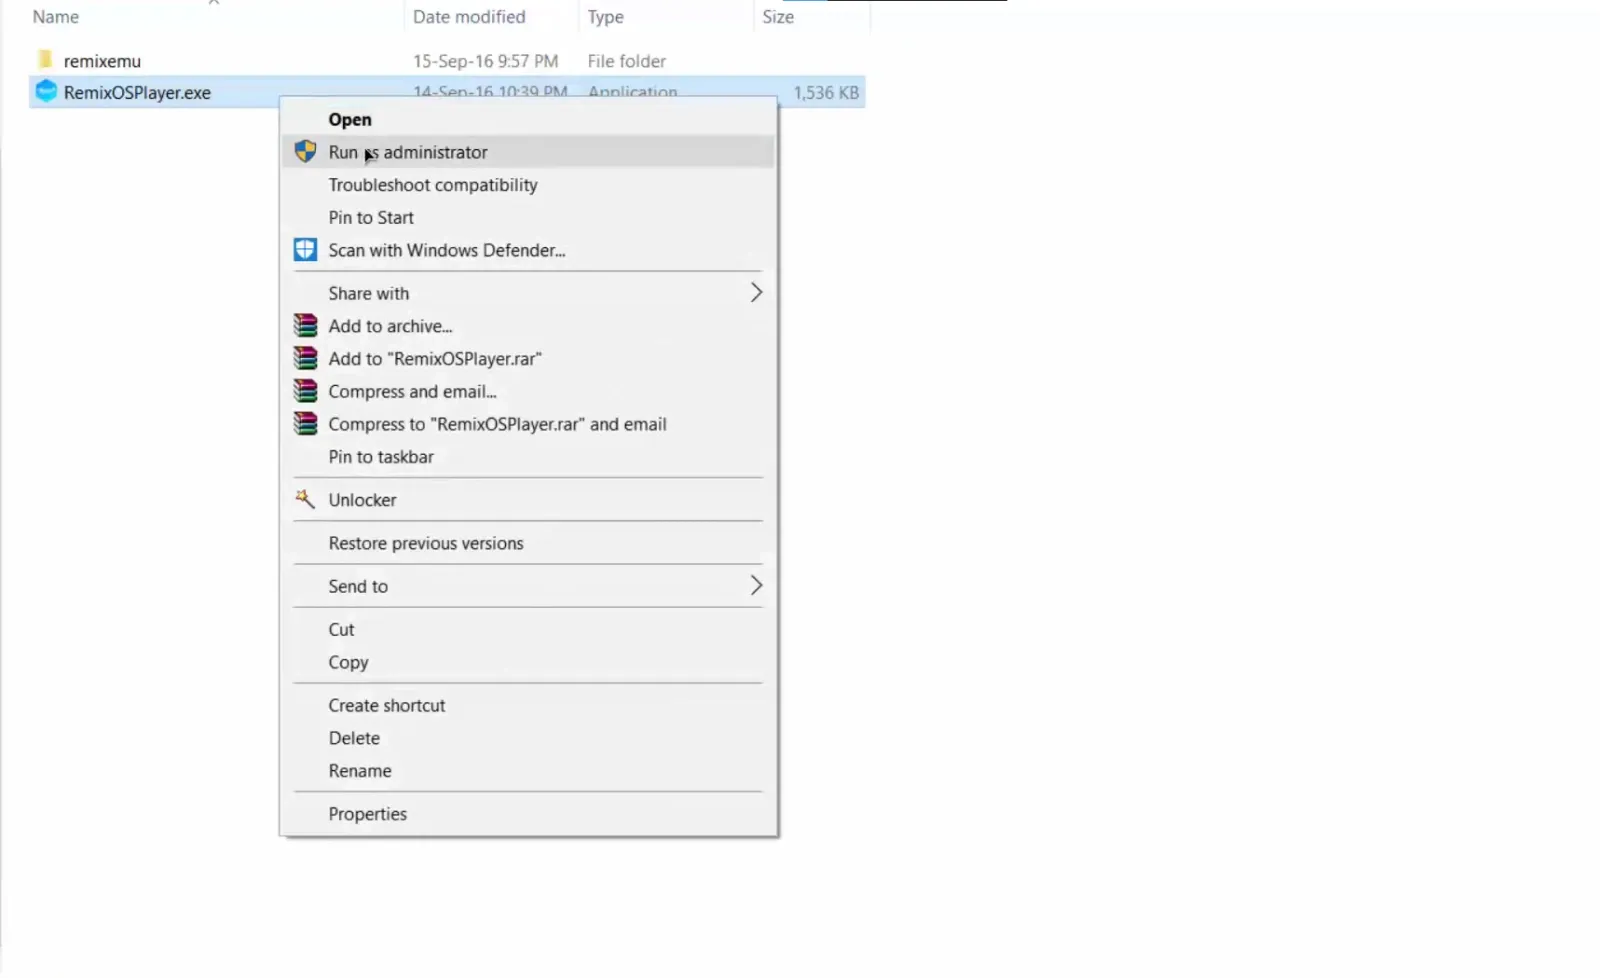Viewport: 1600px width, 978px height.
Task: Click the remixemu folder icon
Action: click(x=45, y=60)
